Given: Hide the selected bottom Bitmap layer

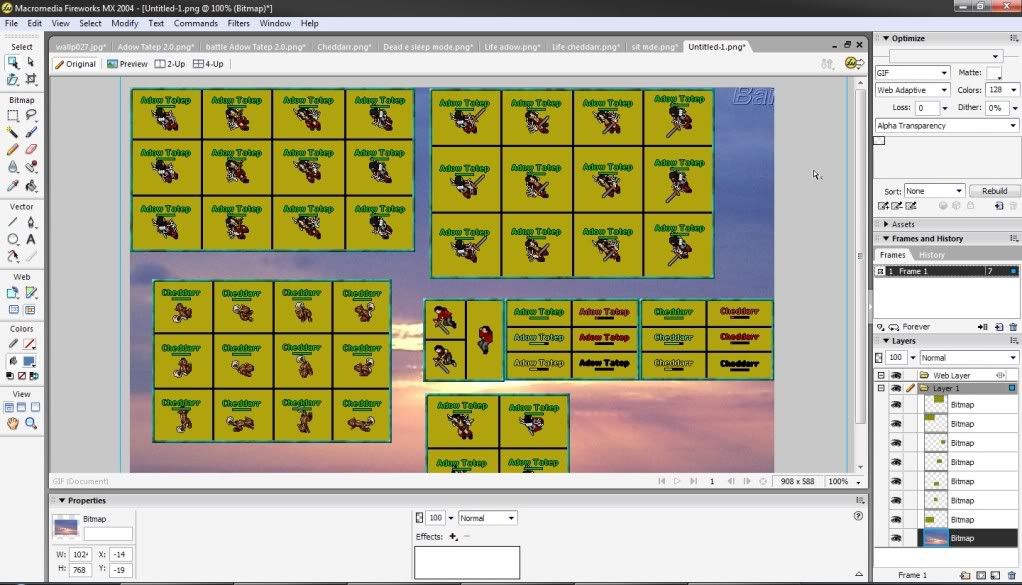Looking at the screenshot, I should [x=896, y=538].
